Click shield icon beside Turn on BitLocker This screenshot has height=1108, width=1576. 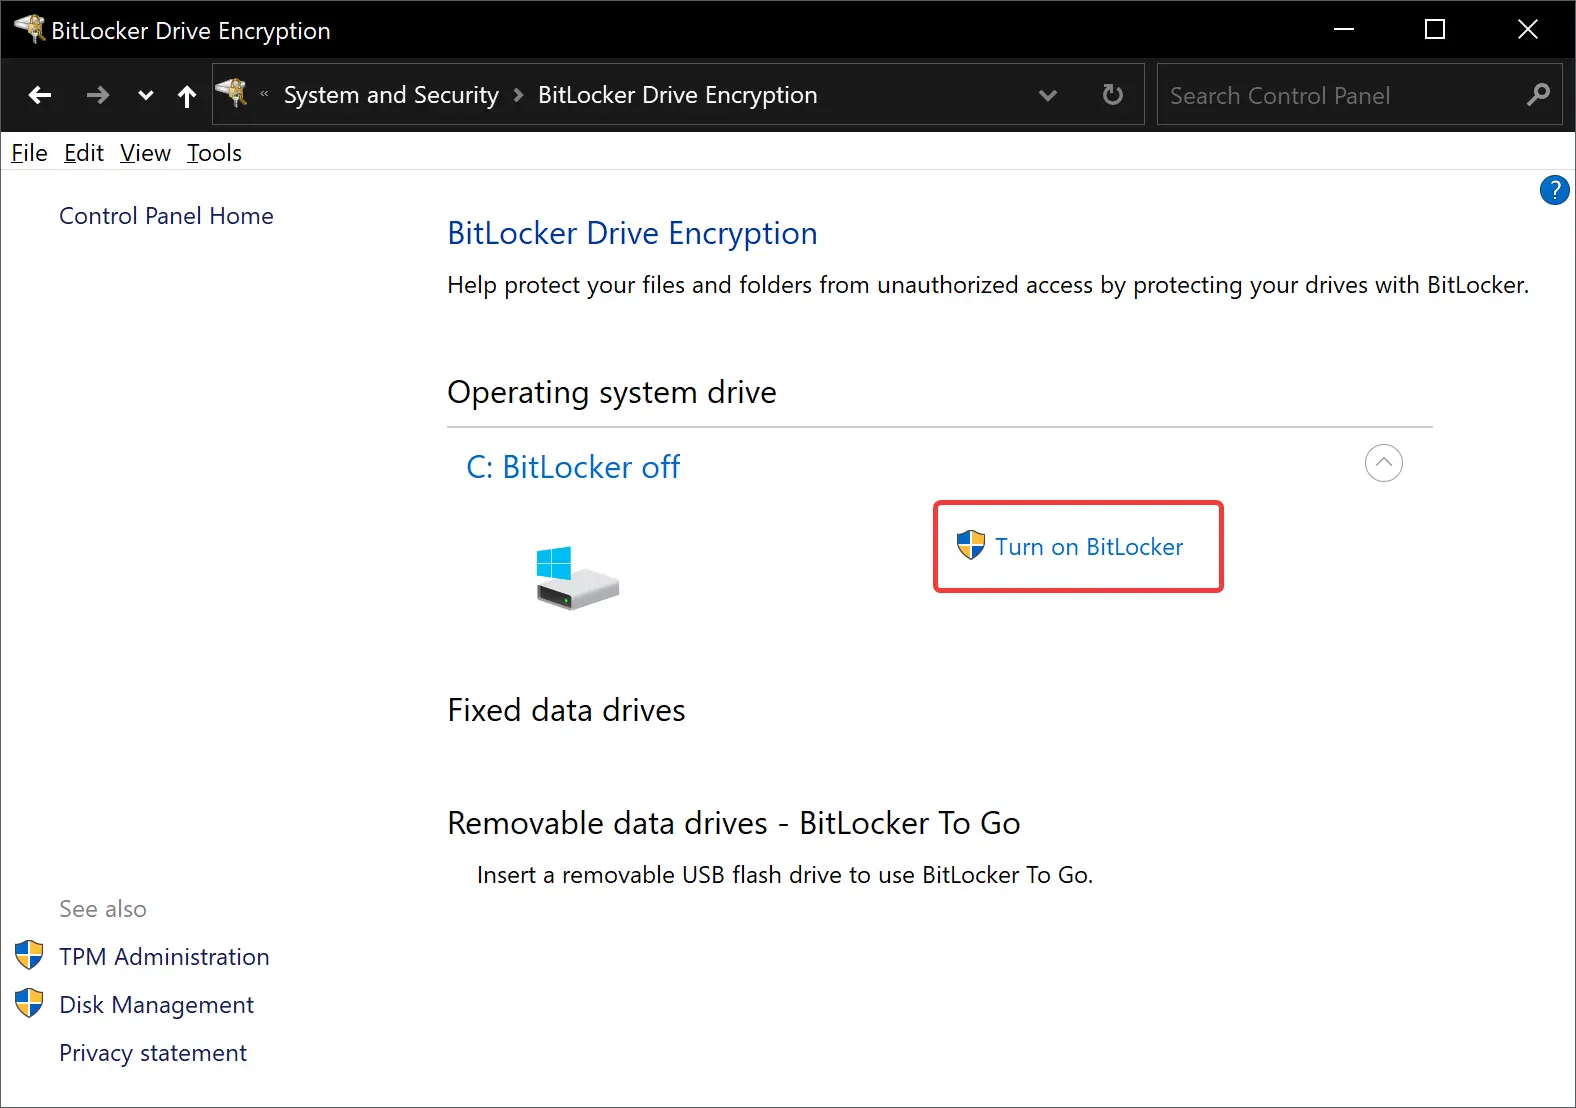pos(971,545)
